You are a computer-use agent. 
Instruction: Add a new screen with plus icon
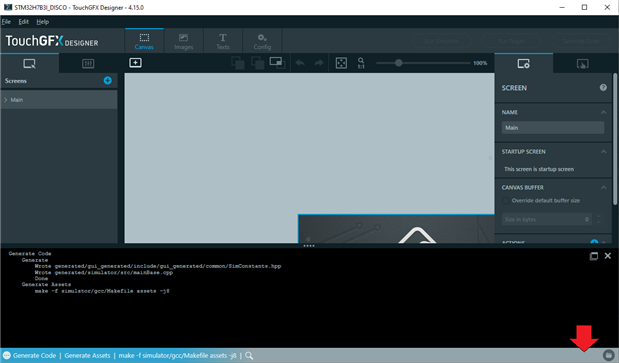(107, 80)
